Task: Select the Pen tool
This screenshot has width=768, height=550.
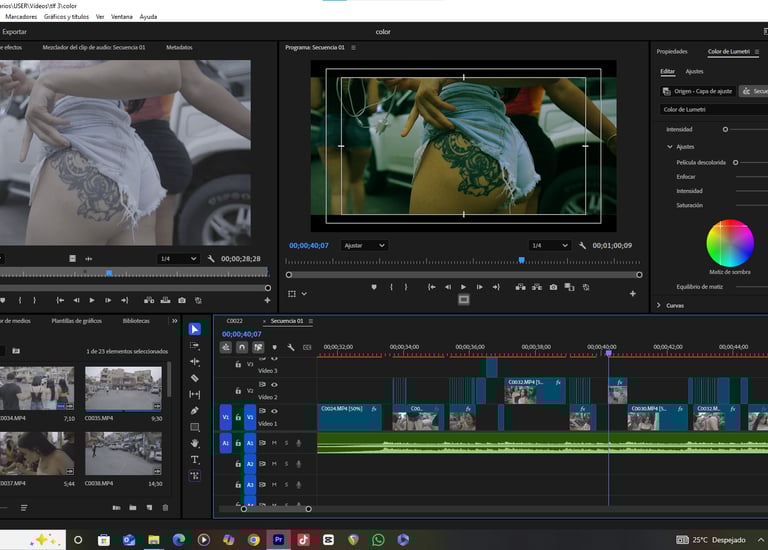Action: (x=195, y=410)
